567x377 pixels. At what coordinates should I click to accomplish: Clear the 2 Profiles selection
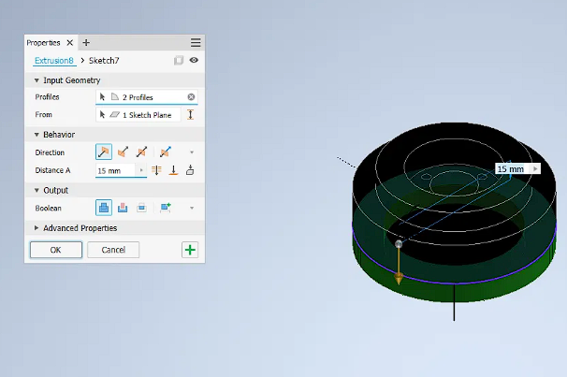point(191,97)
